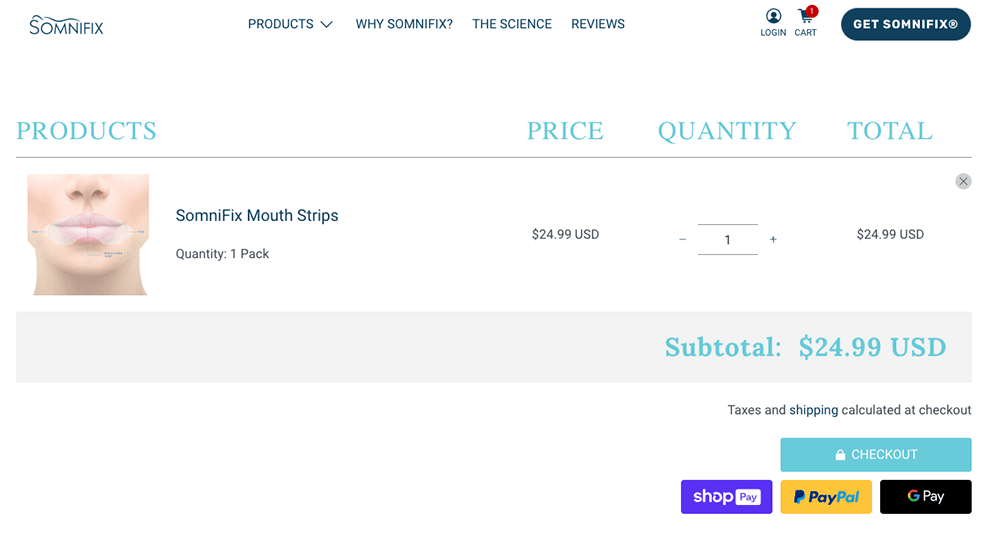The image size is (1000, 543).
Task: Open the Why SomniFix? page
Action: [404, 24]
